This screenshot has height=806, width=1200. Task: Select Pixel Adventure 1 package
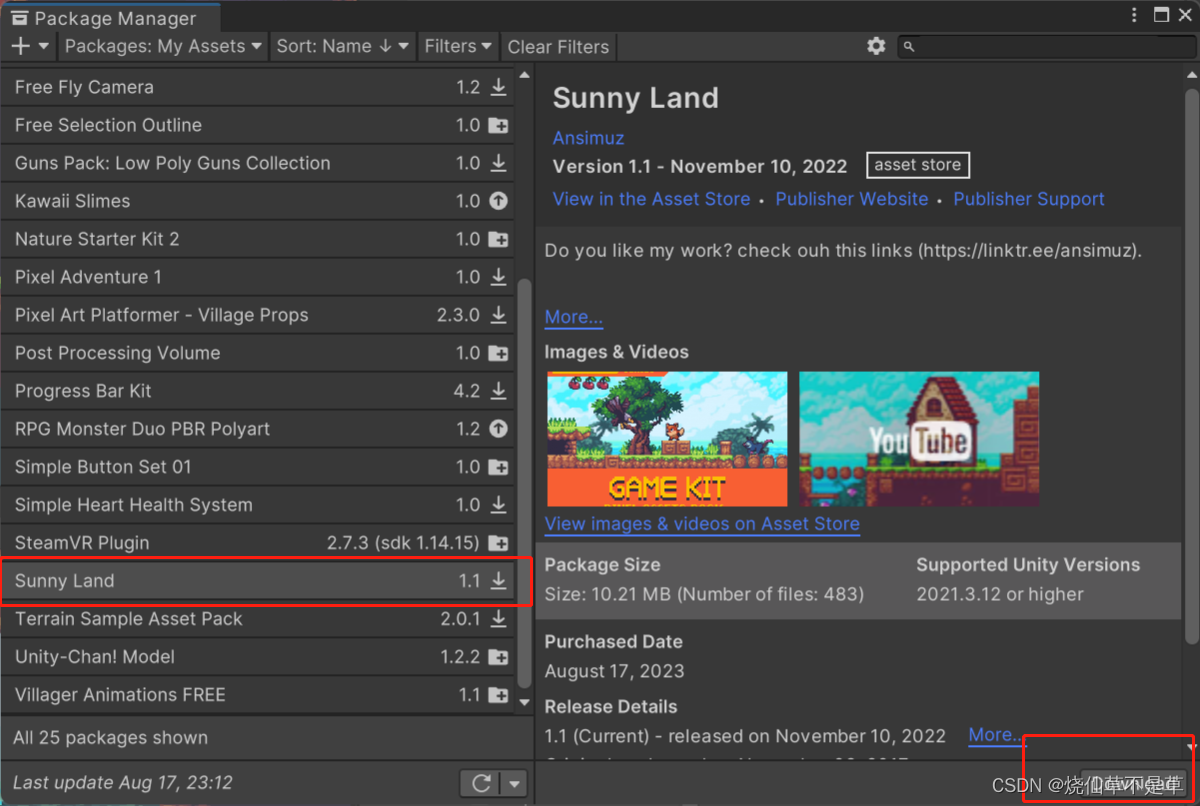[88, 277]
